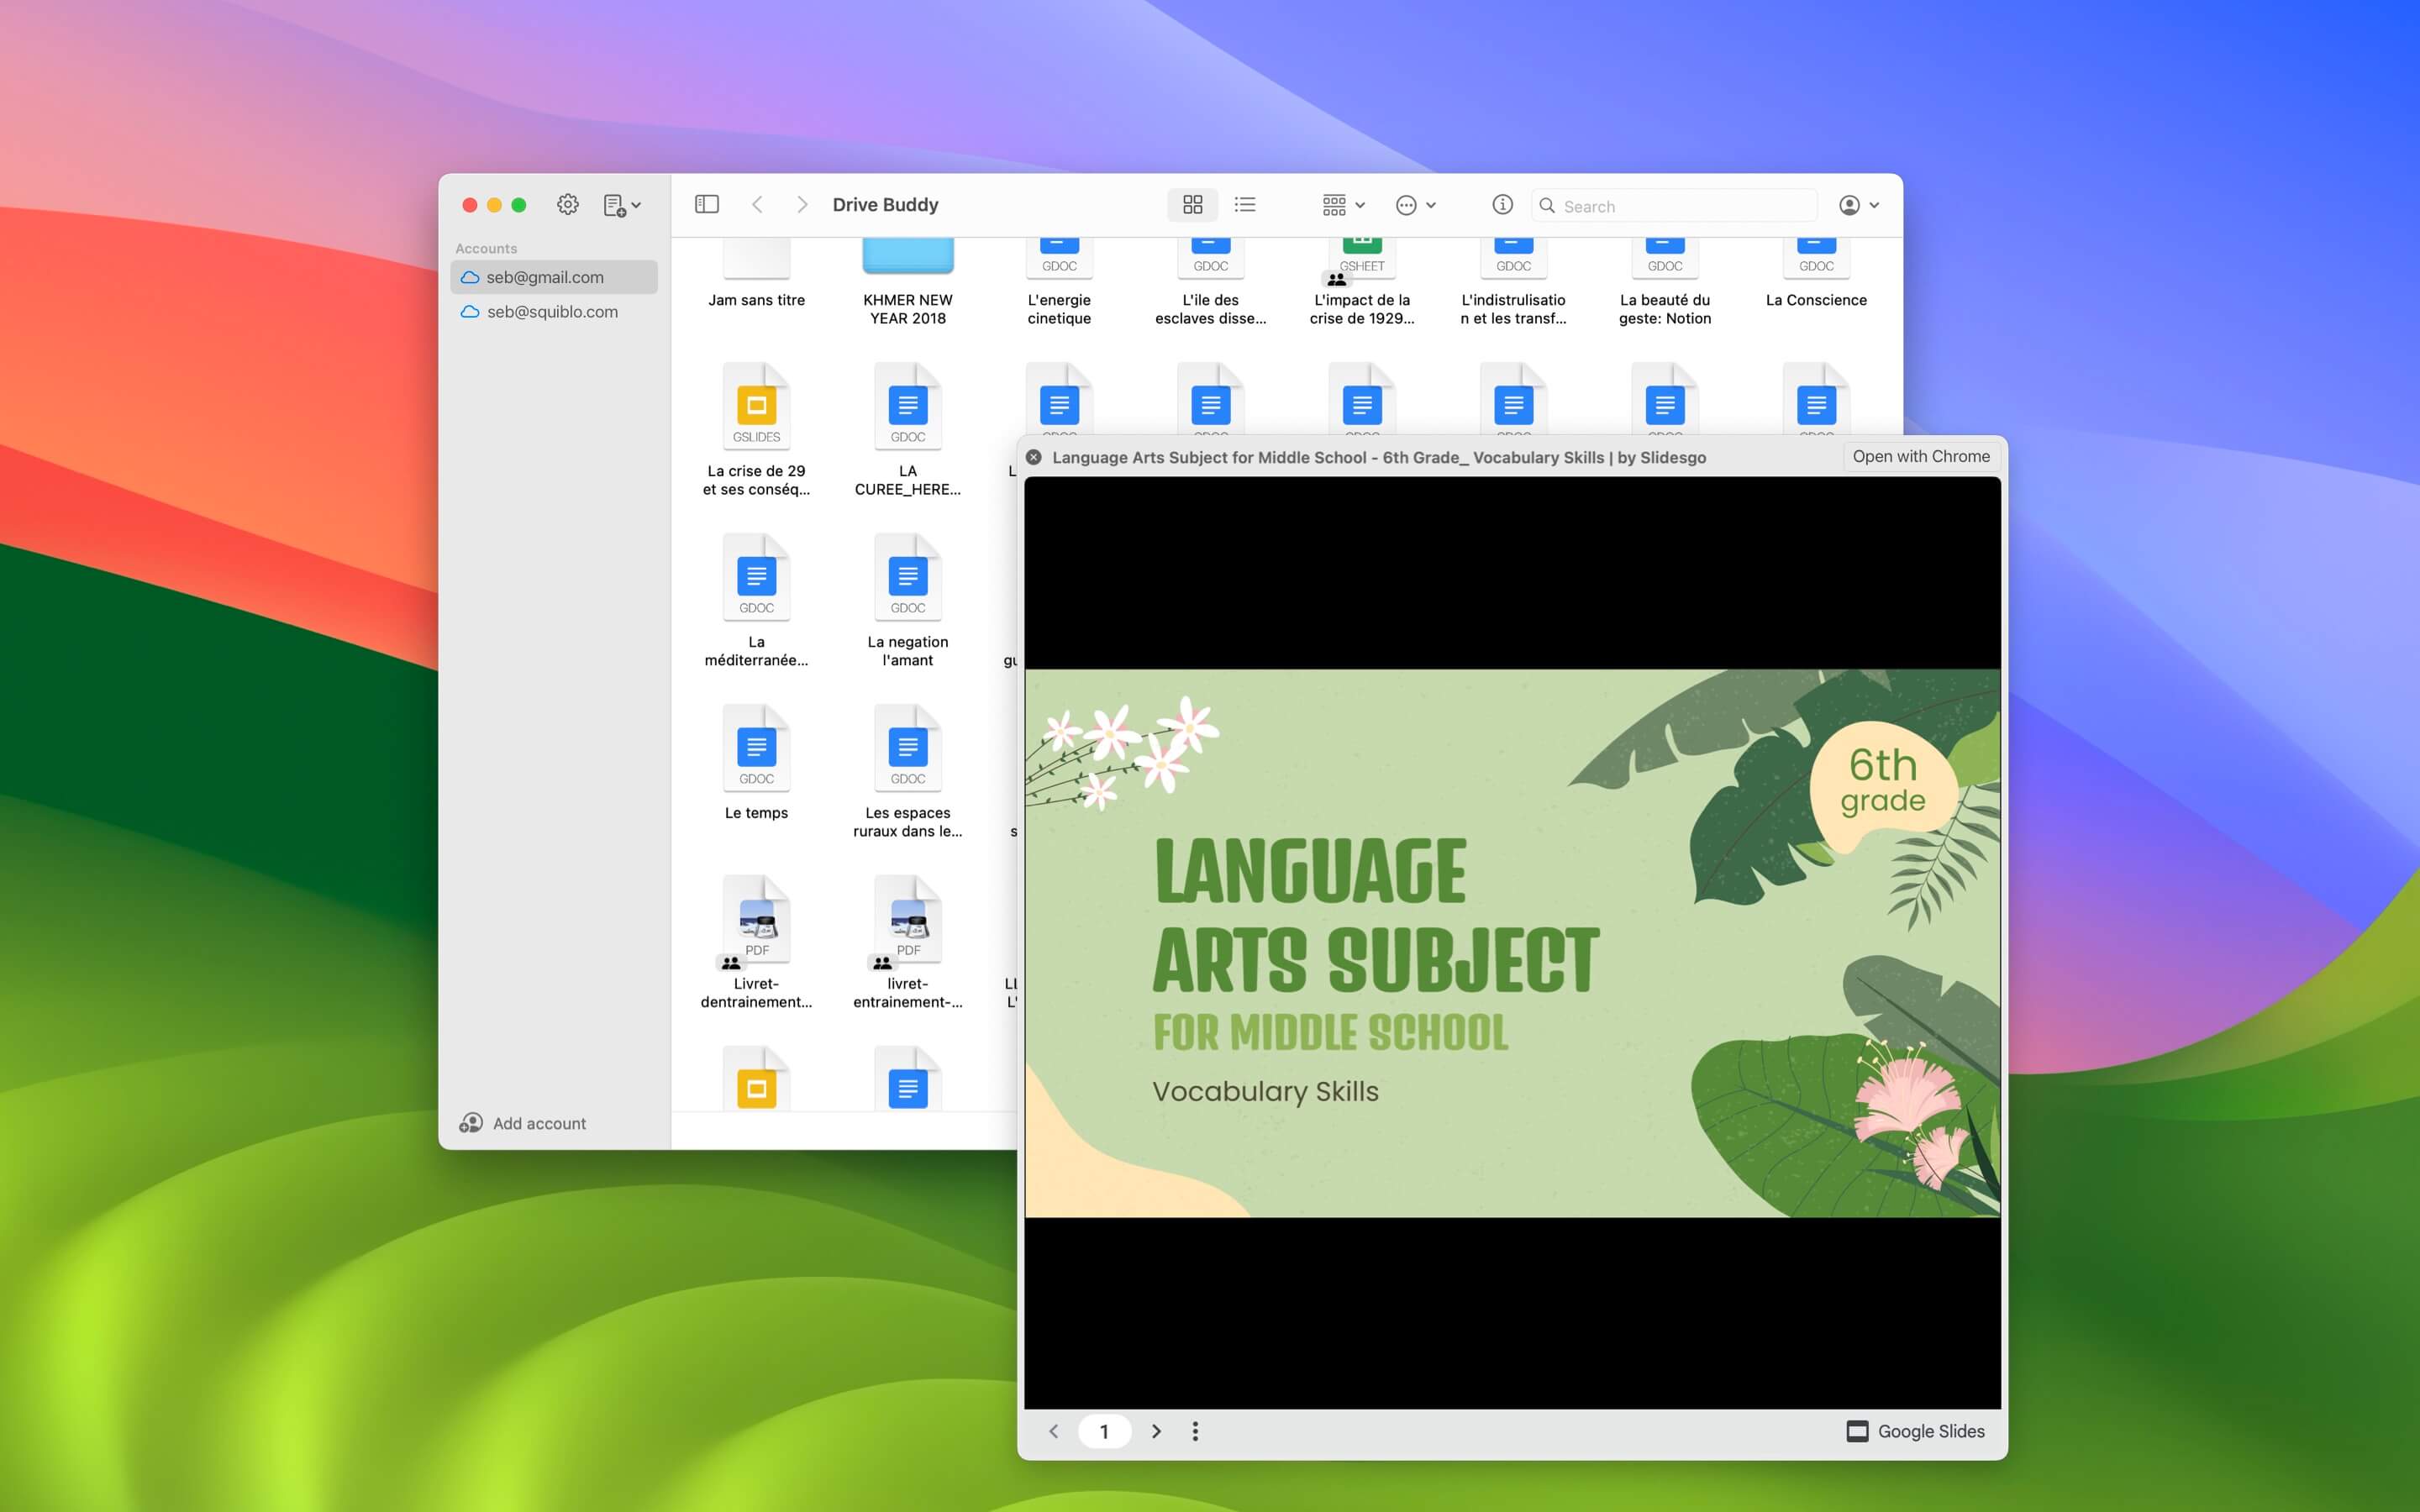Click the Jam sans titre file name
The height and width of the screenshot is (1512, 2420).
pos(757,300)
